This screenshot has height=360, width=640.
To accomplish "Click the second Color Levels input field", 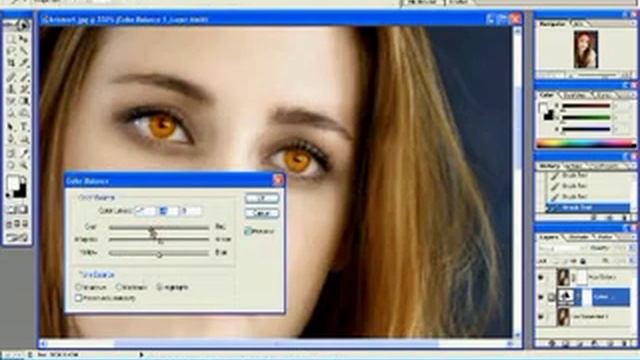I will point(168,211).
